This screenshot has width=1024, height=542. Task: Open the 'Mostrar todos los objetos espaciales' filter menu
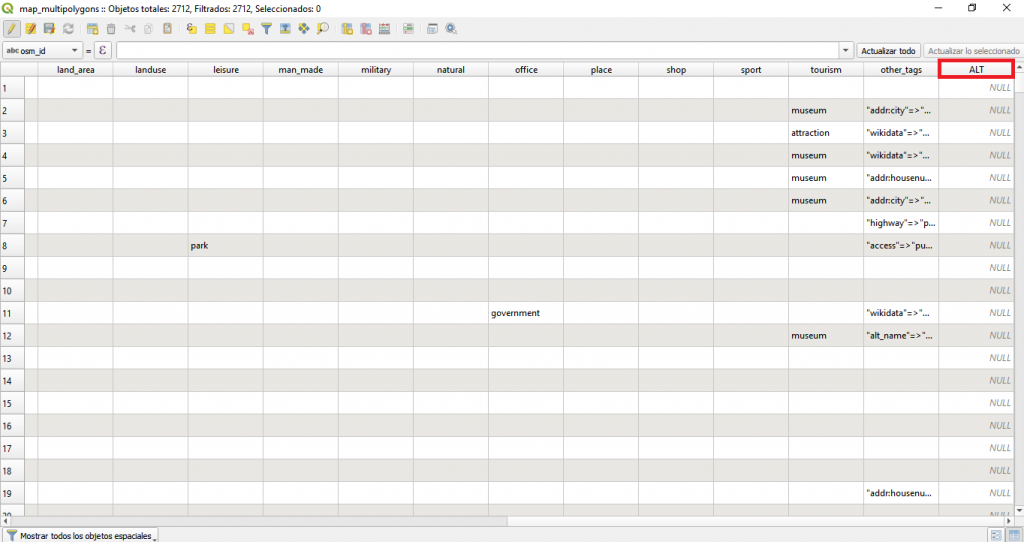pyautogui.click(x=82, y=535)
